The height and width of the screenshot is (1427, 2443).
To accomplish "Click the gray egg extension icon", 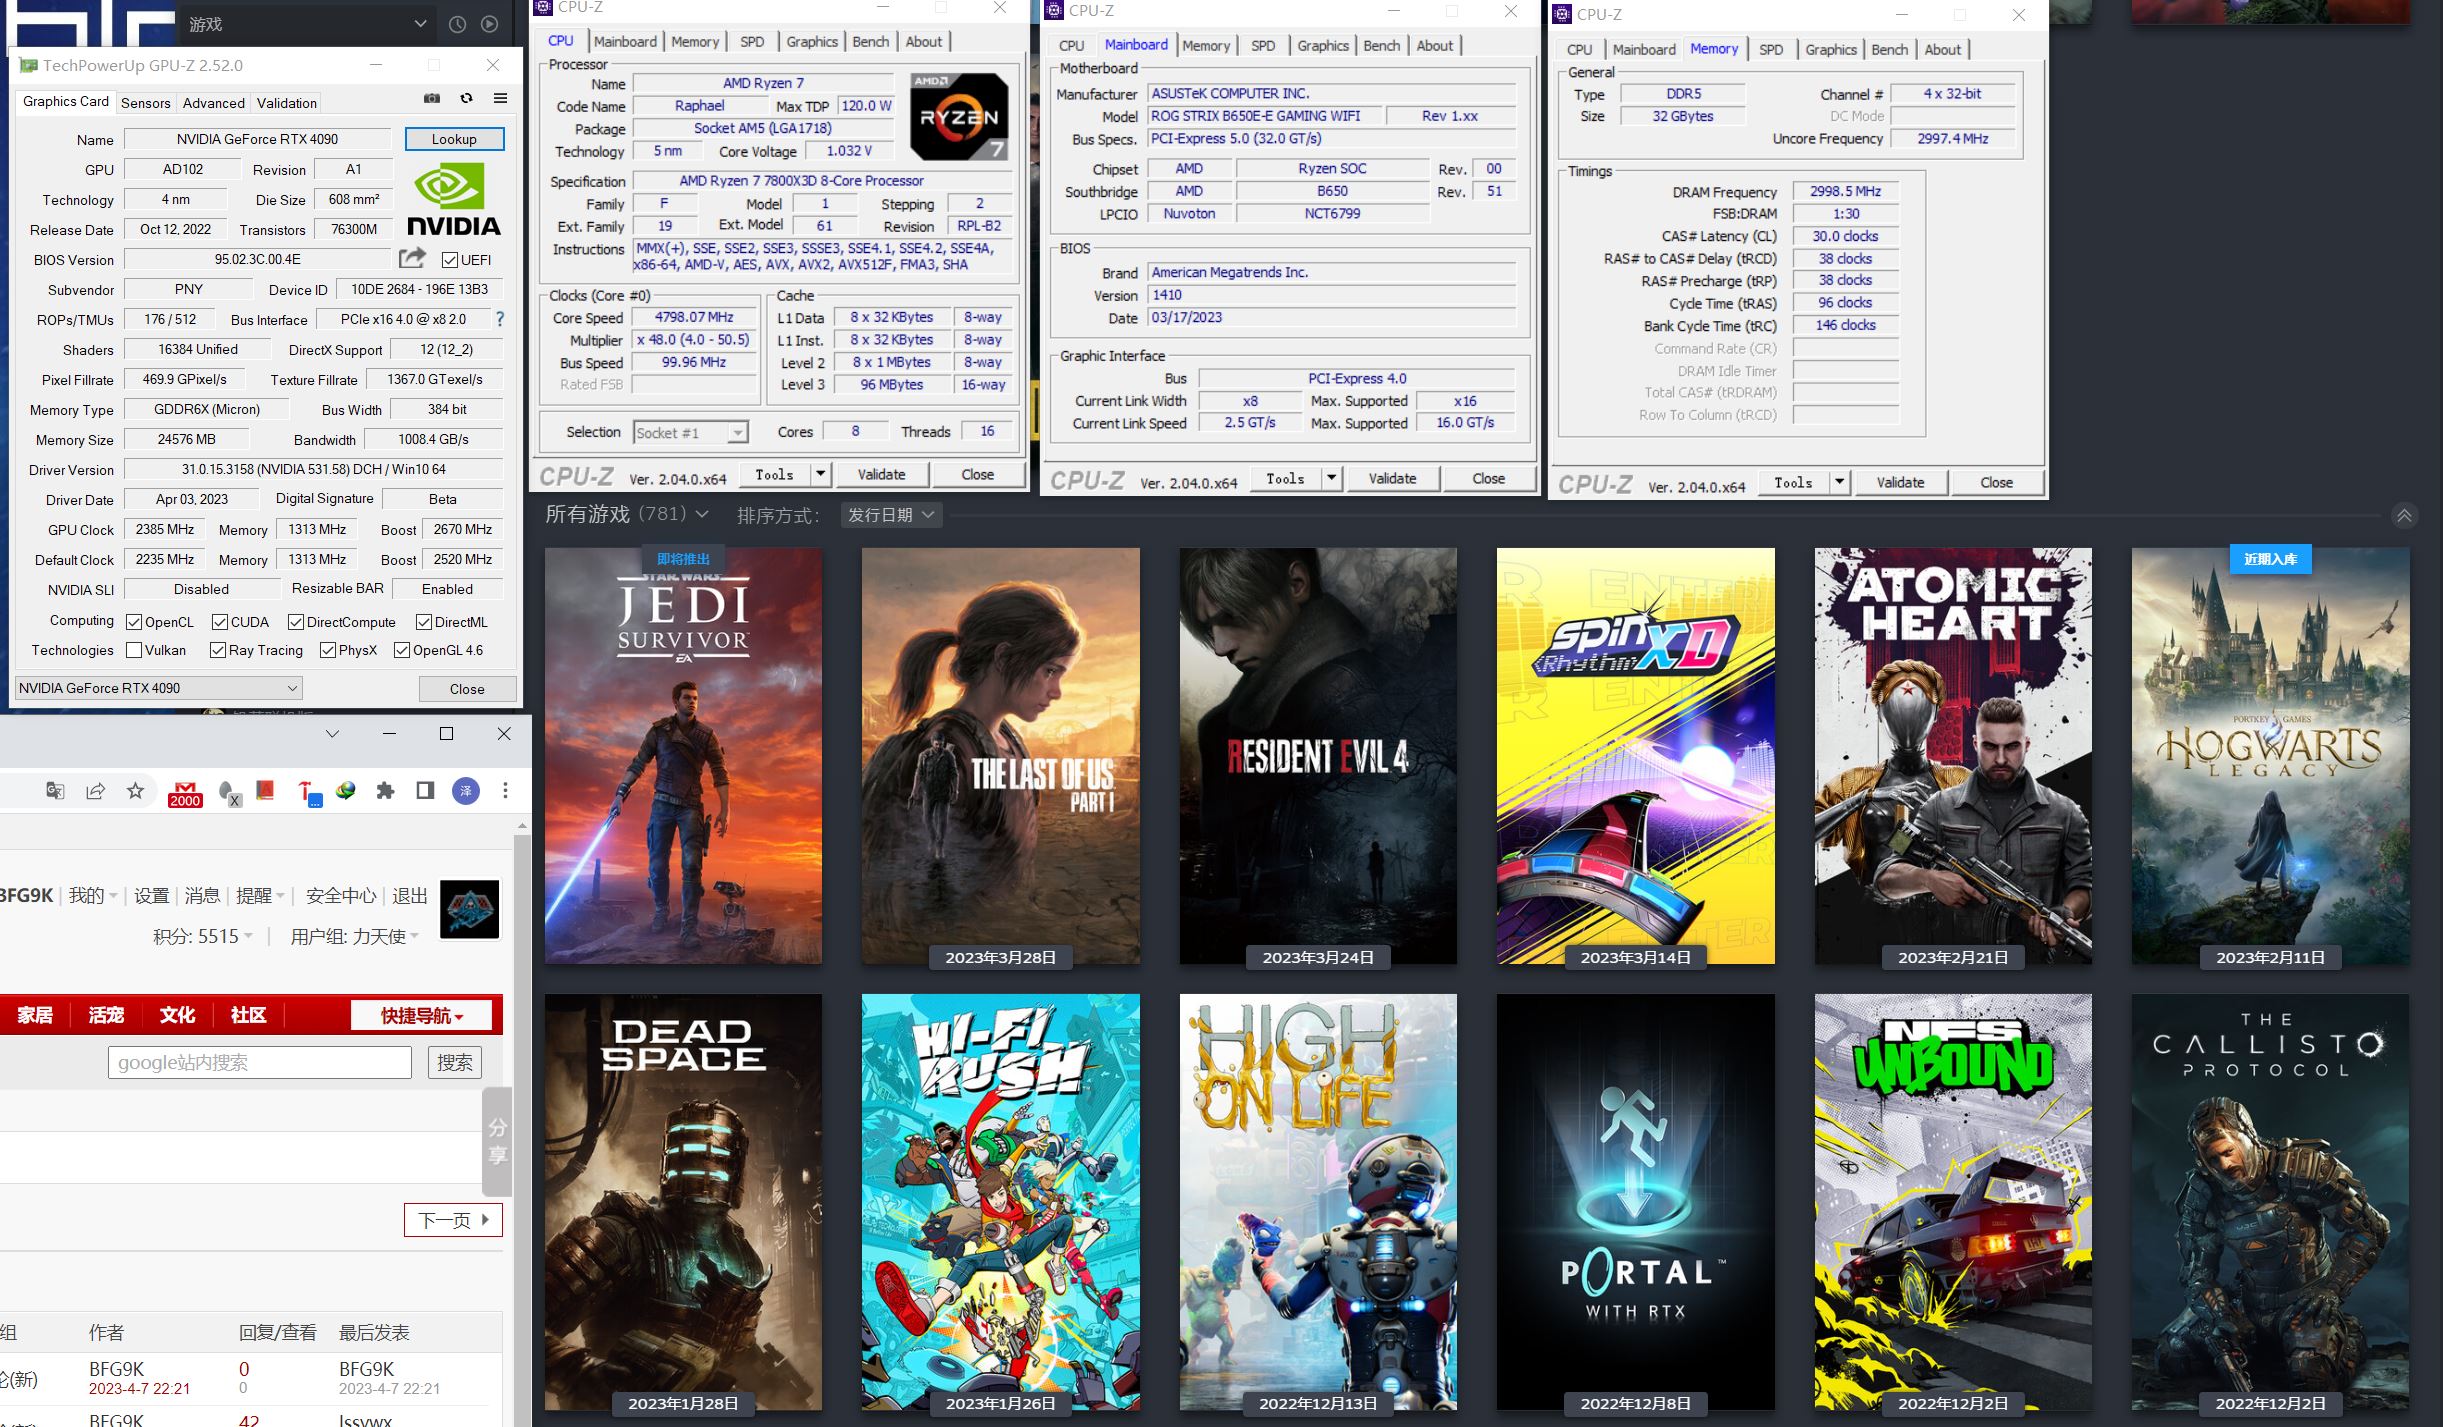I will click(229, 793).
